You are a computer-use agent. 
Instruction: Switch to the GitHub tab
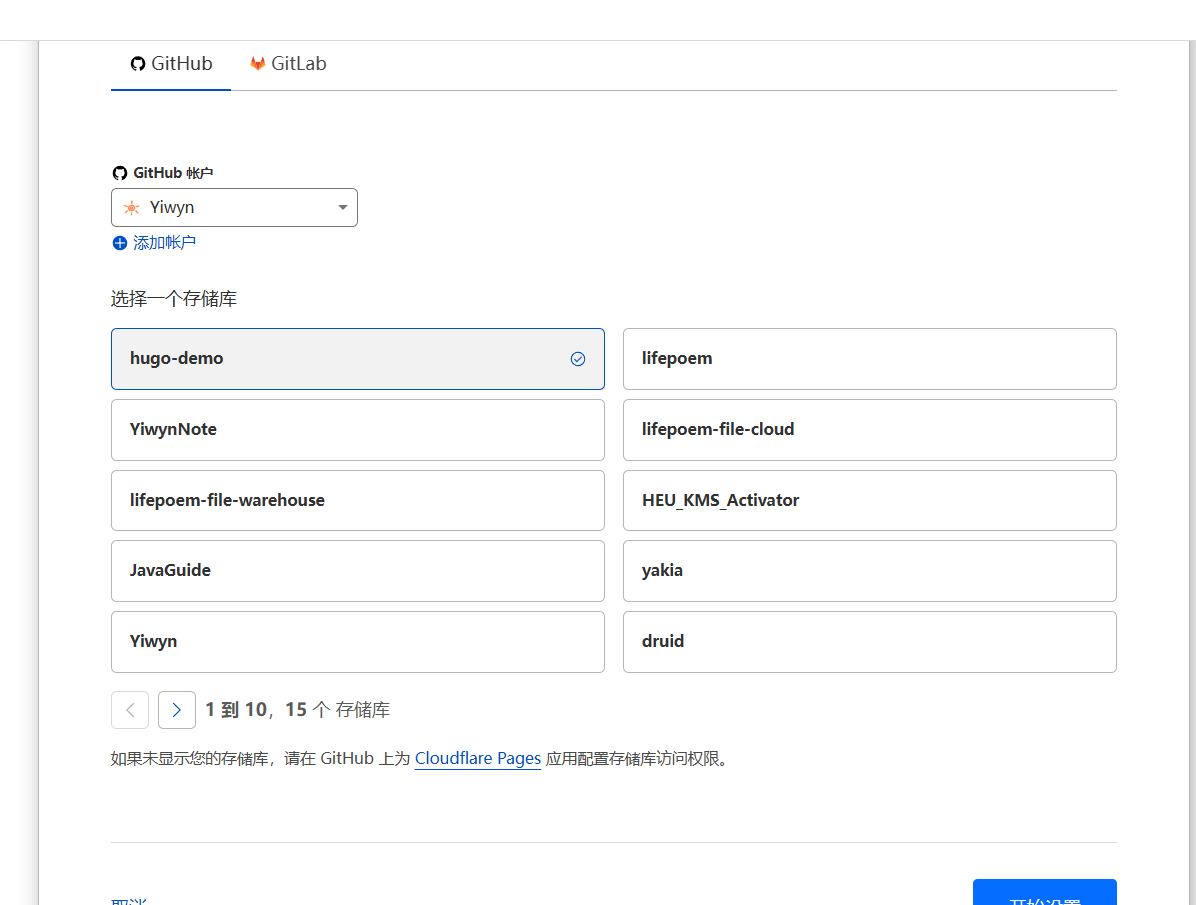[x=171, y=64]
